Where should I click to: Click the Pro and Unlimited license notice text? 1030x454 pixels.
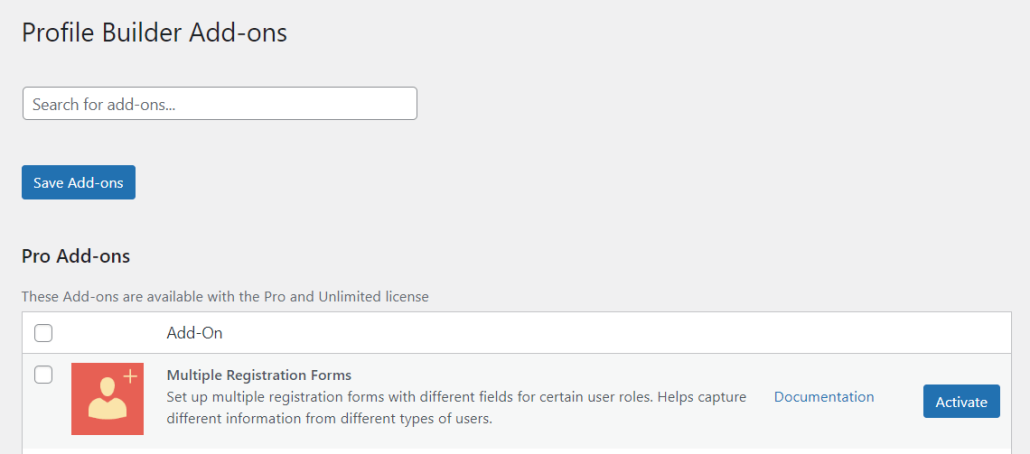225,297
